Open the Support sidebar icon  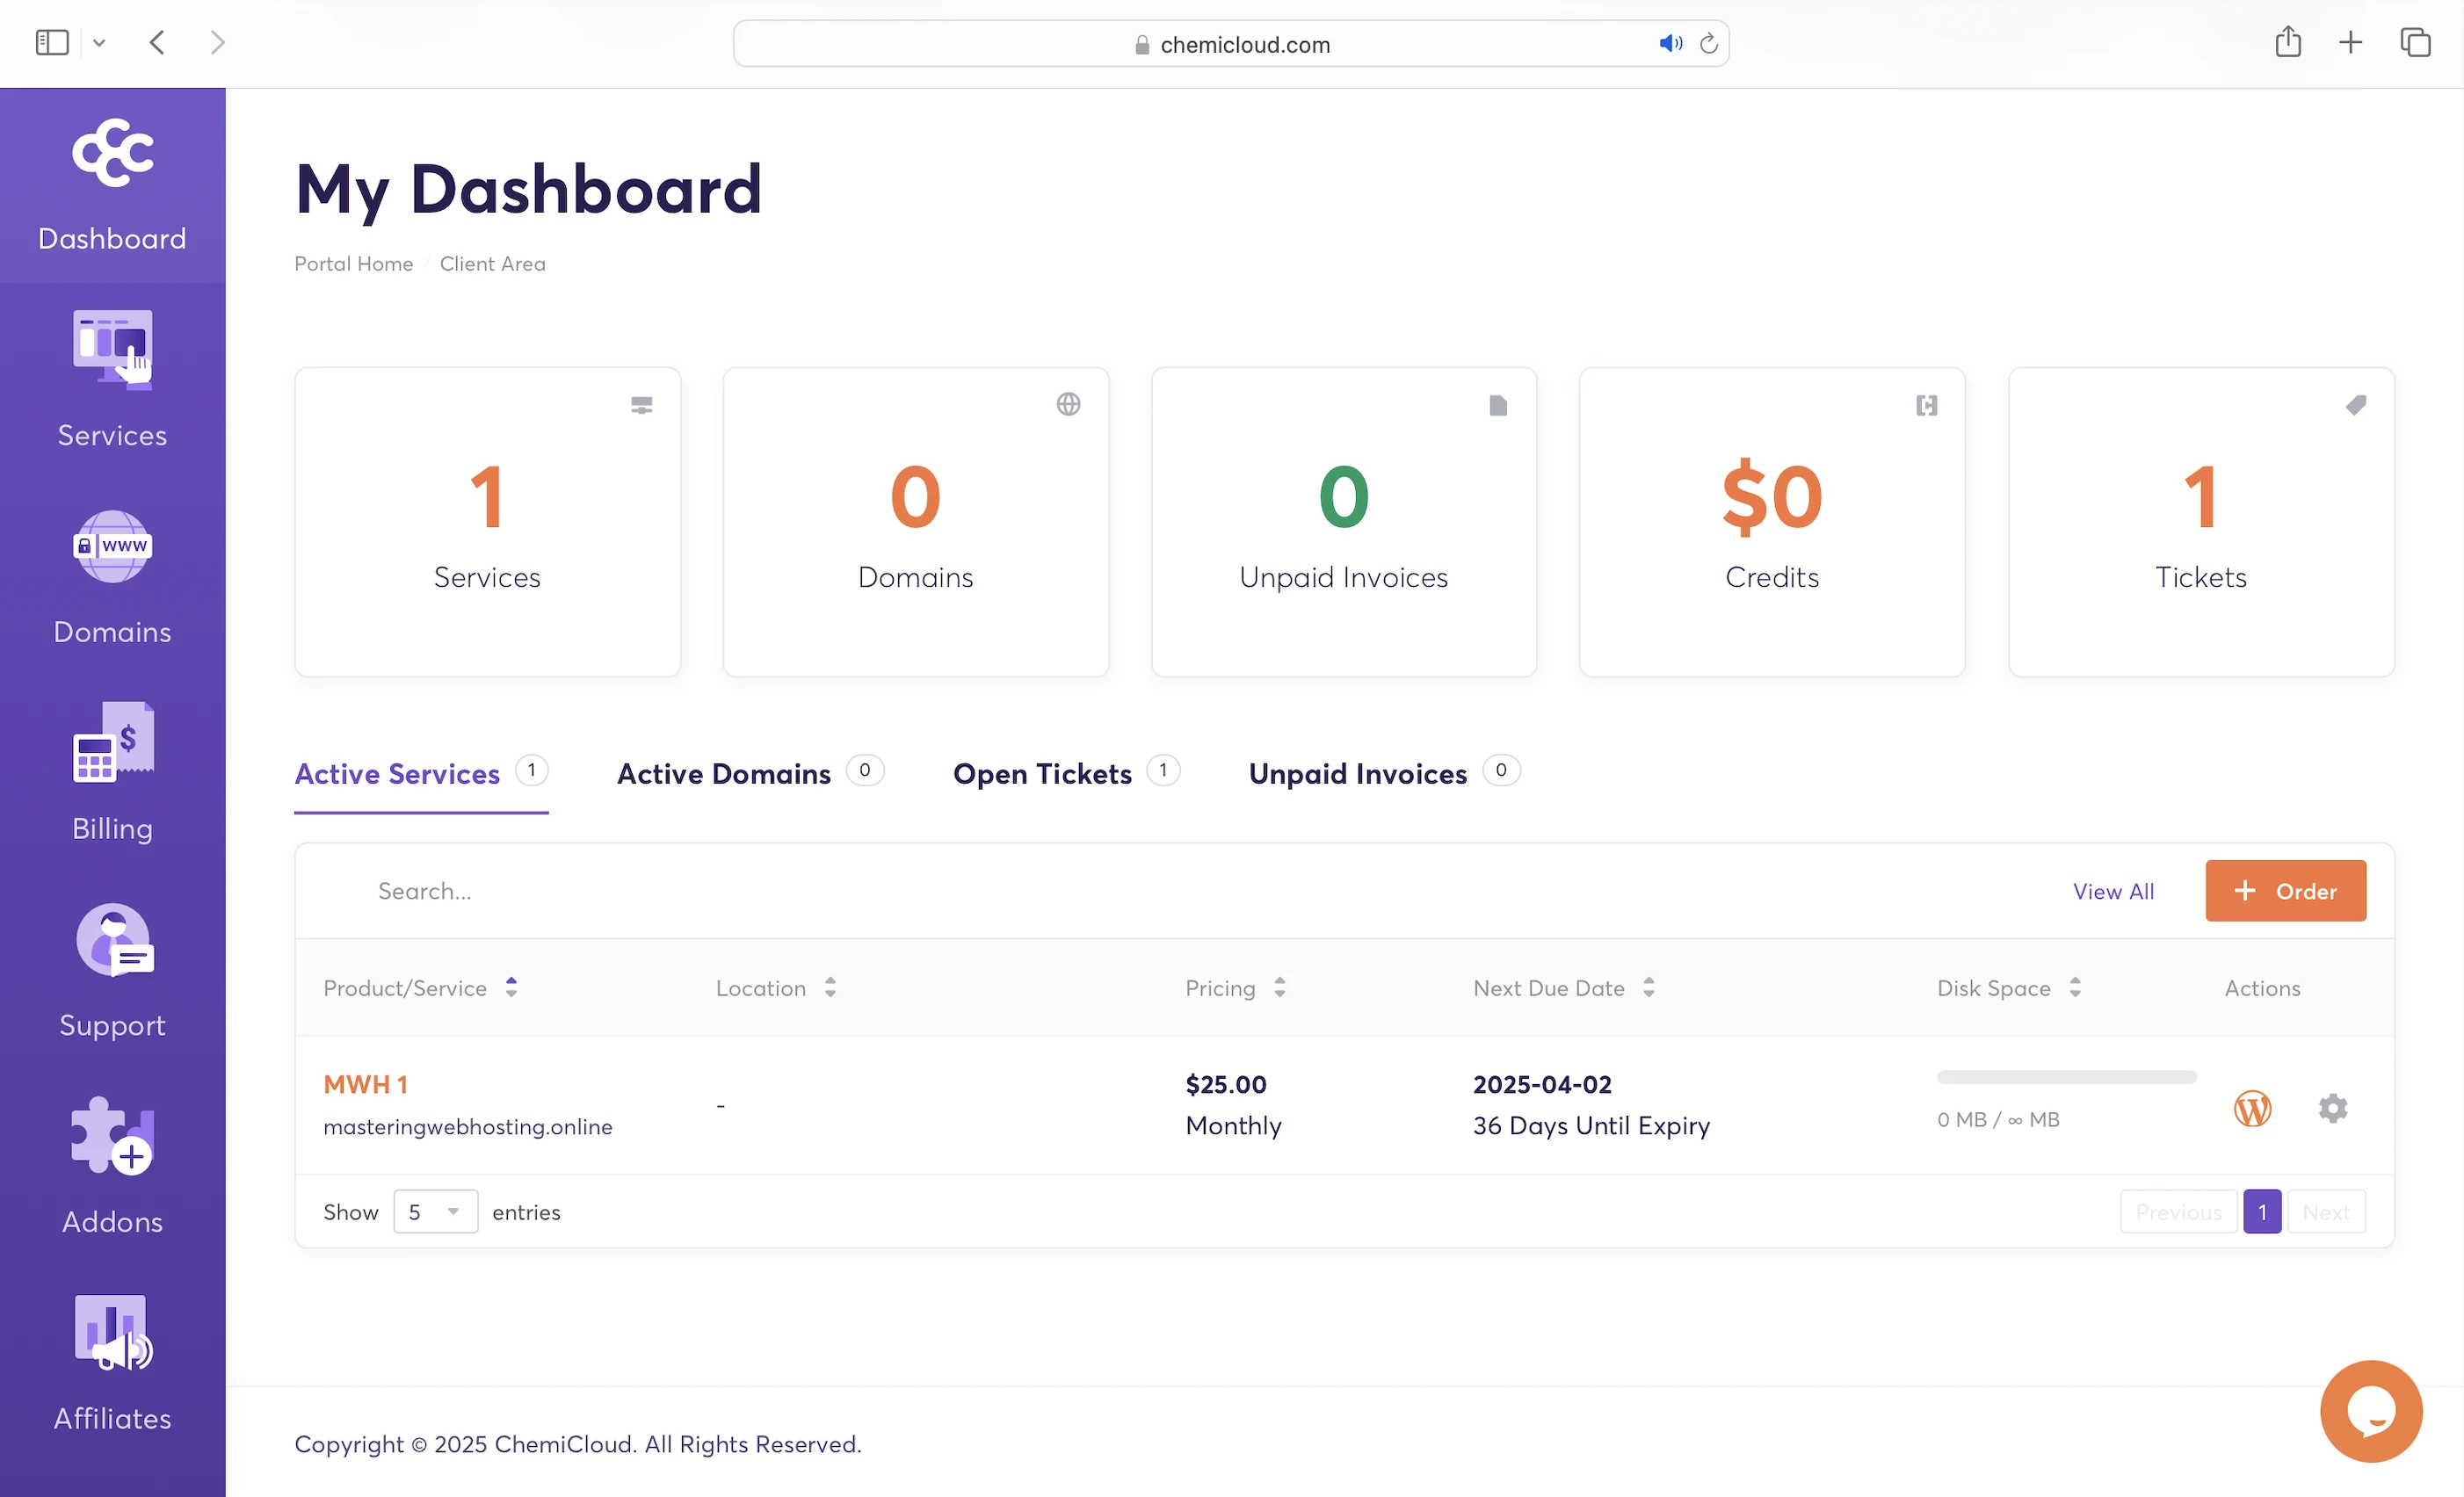tap(112, 940)
